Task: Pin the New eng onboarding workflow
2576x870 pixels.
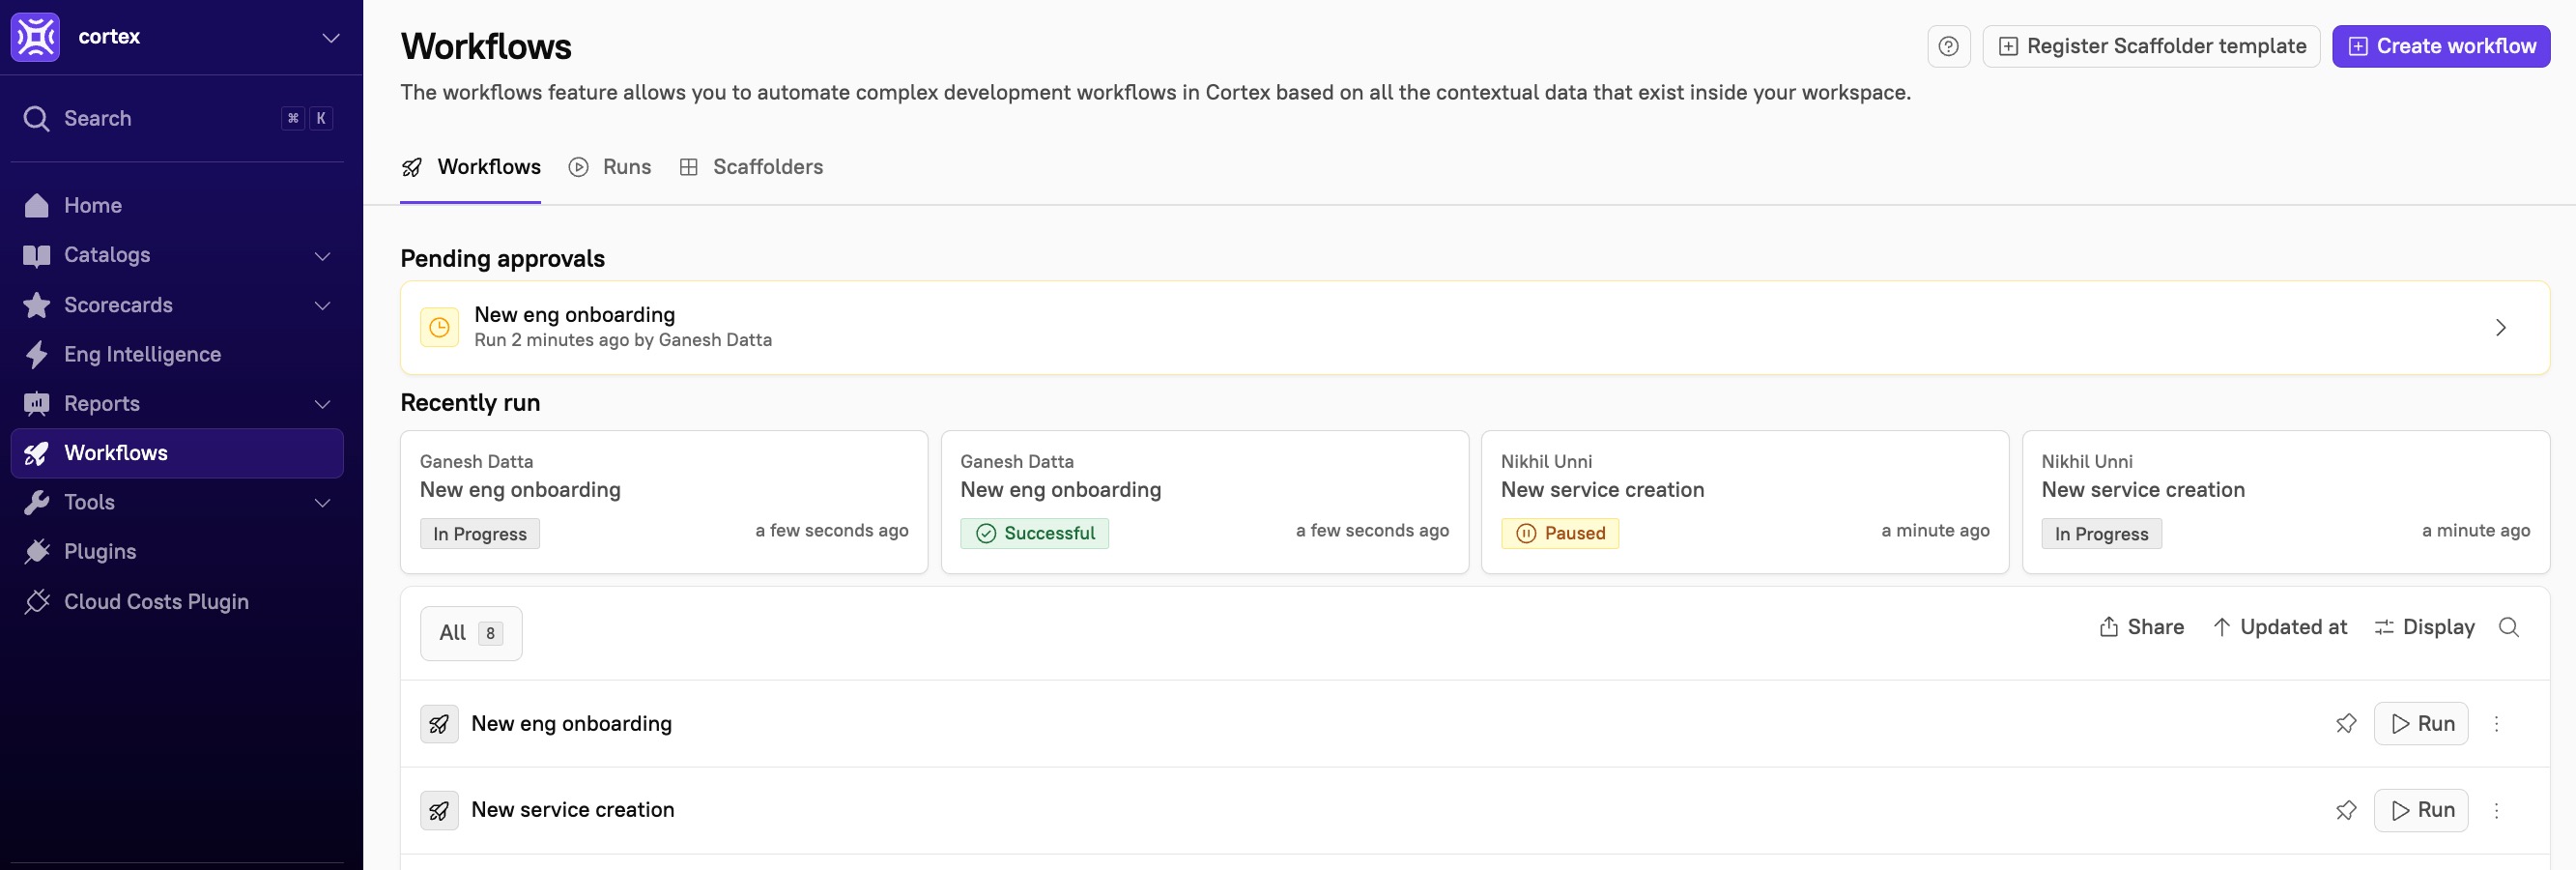Action: pyautogui.click(x=2345, y=724)
